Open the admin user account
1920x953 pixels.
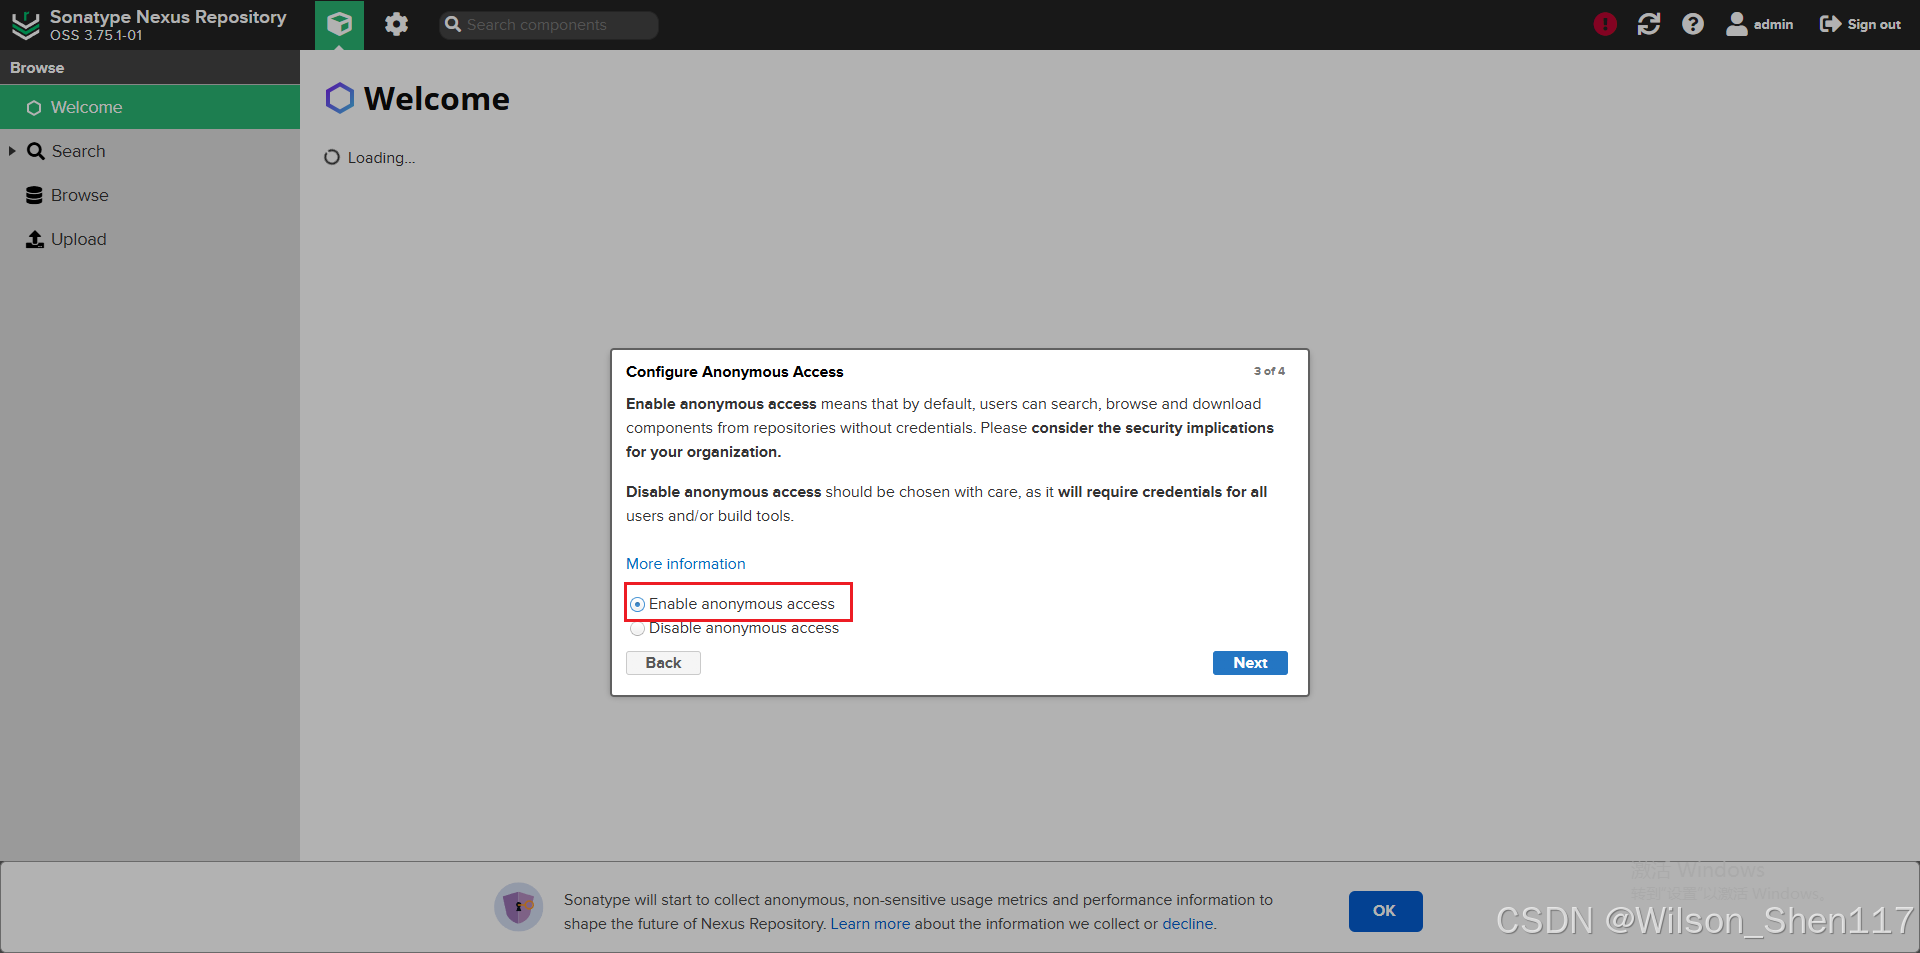tap(1760, 24)
